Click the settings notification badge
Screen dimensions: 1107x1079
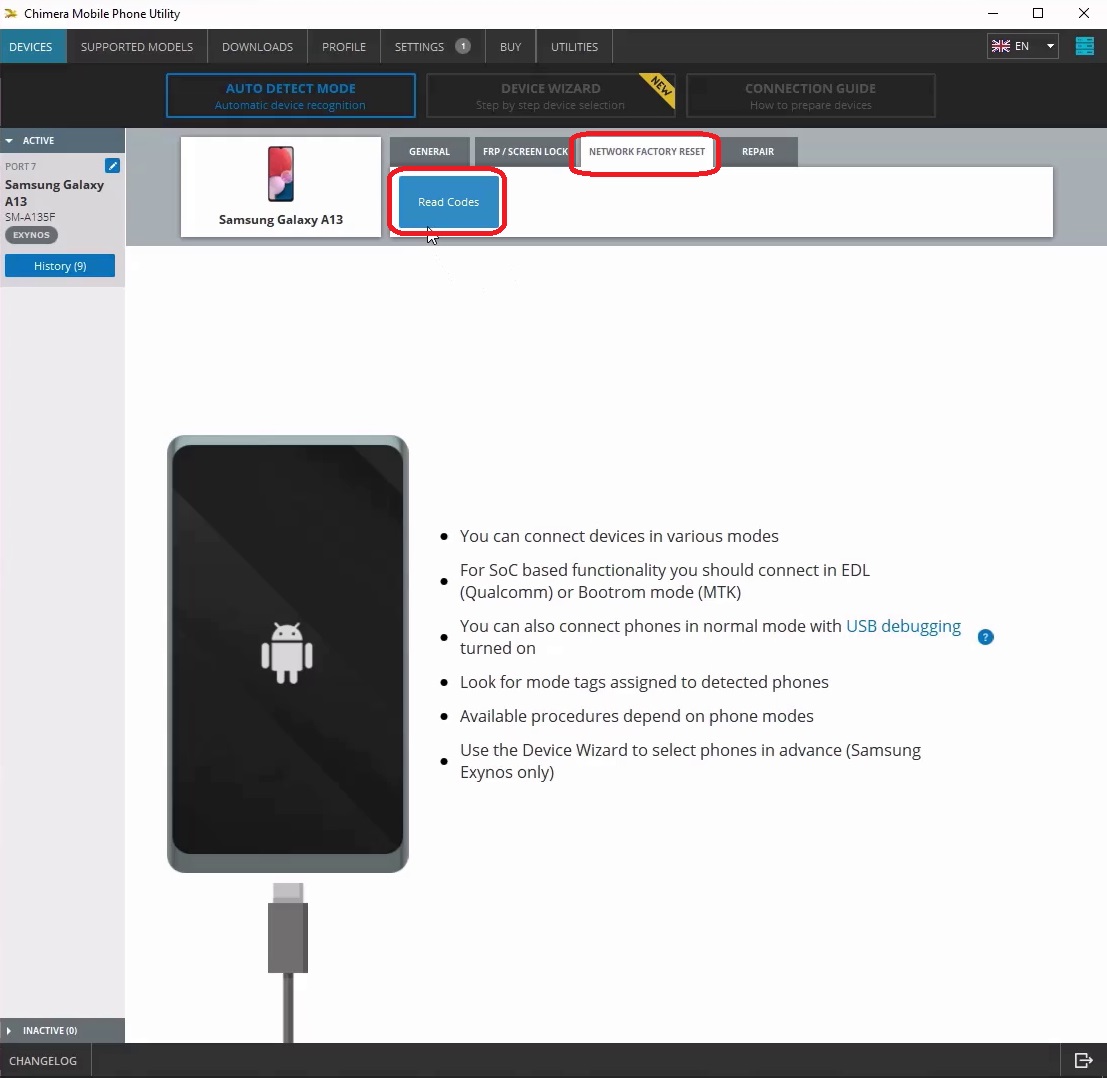click(x=462, y=46)
